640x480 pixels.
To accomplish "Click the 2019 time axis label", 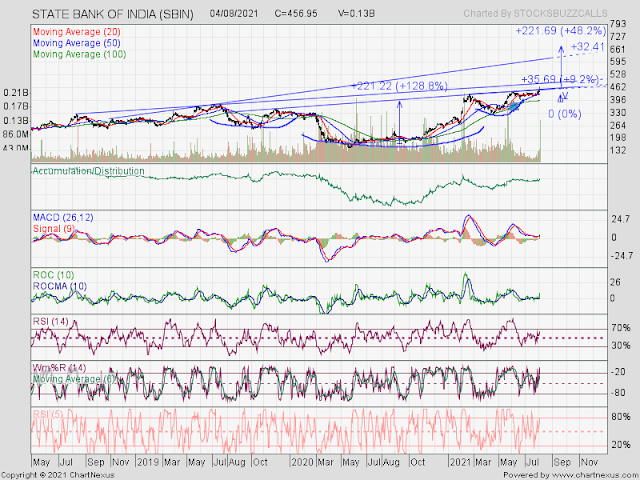I will point(148,462).
